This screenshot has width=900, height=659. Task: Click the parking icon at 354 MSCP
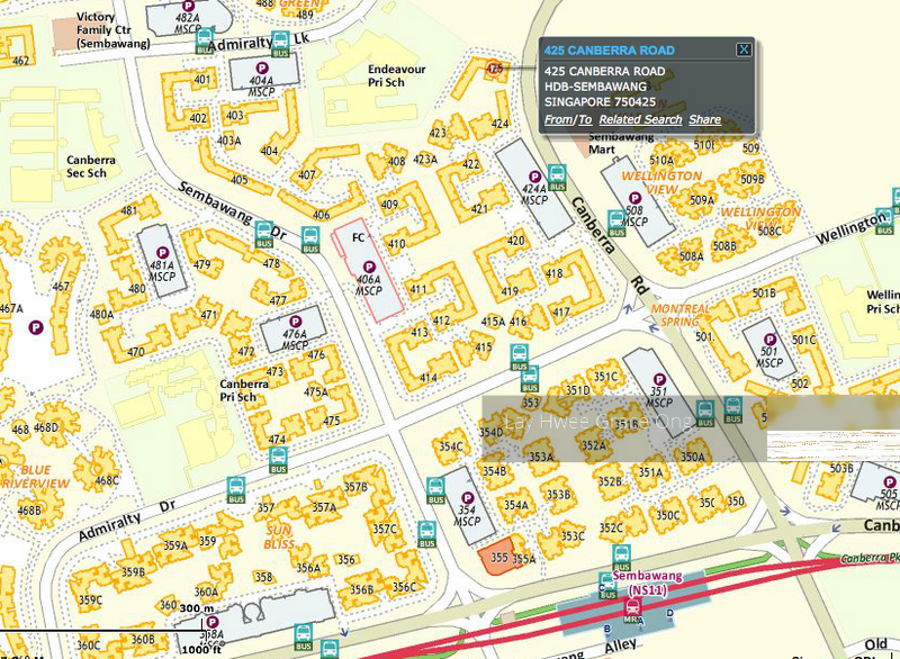(x=466, y=497)
